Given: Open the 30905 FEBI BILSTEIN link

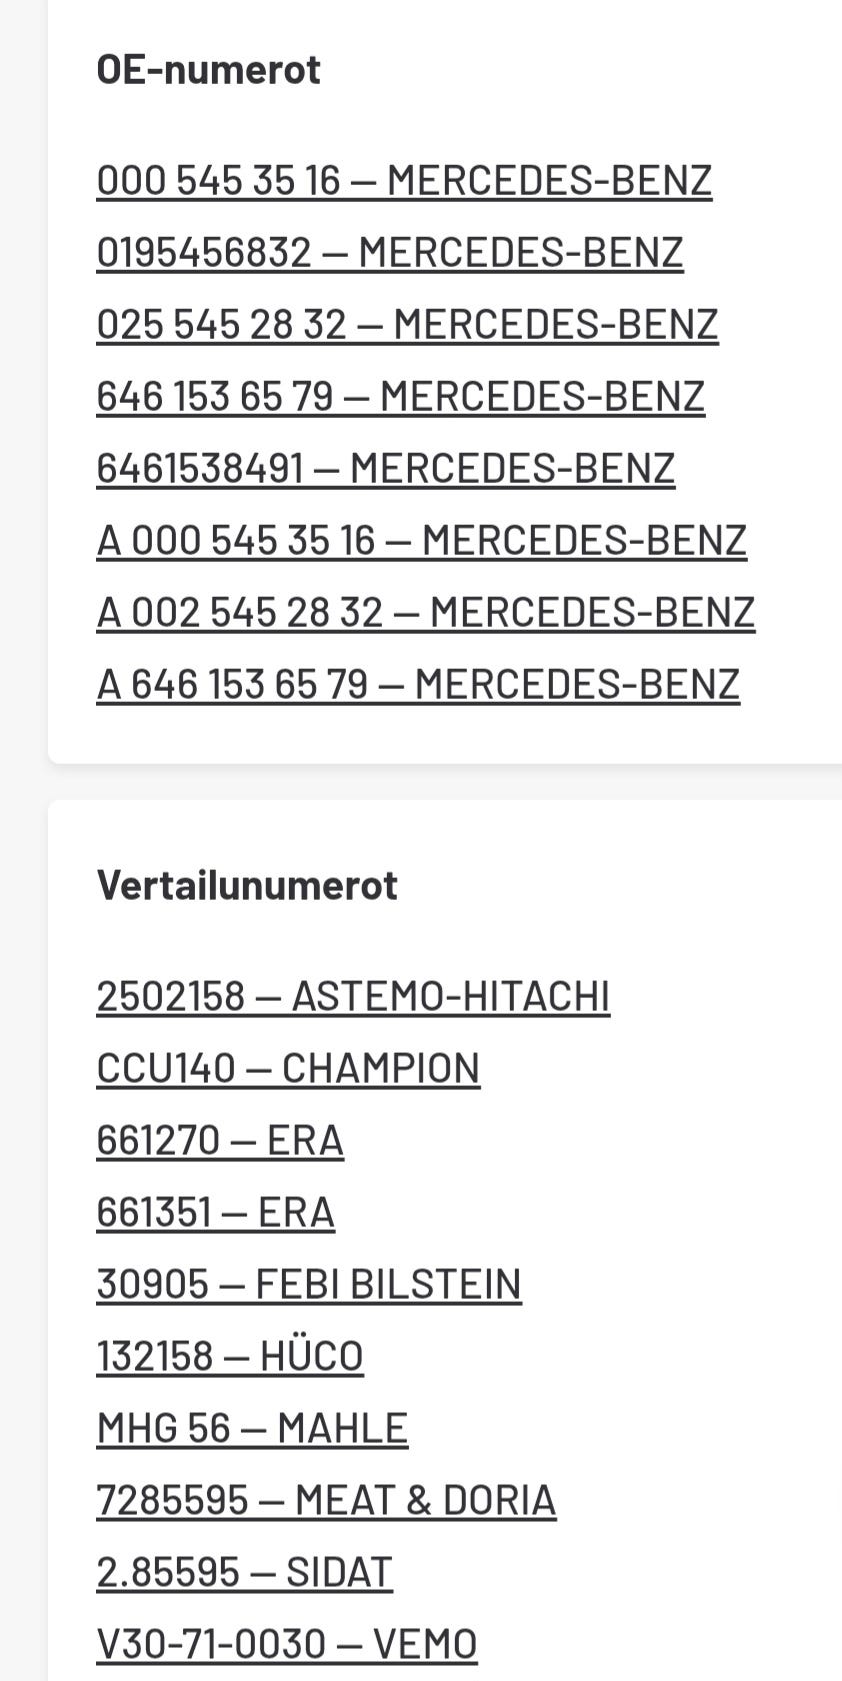Looking at the screenshot, I should tap(309, 1285).
